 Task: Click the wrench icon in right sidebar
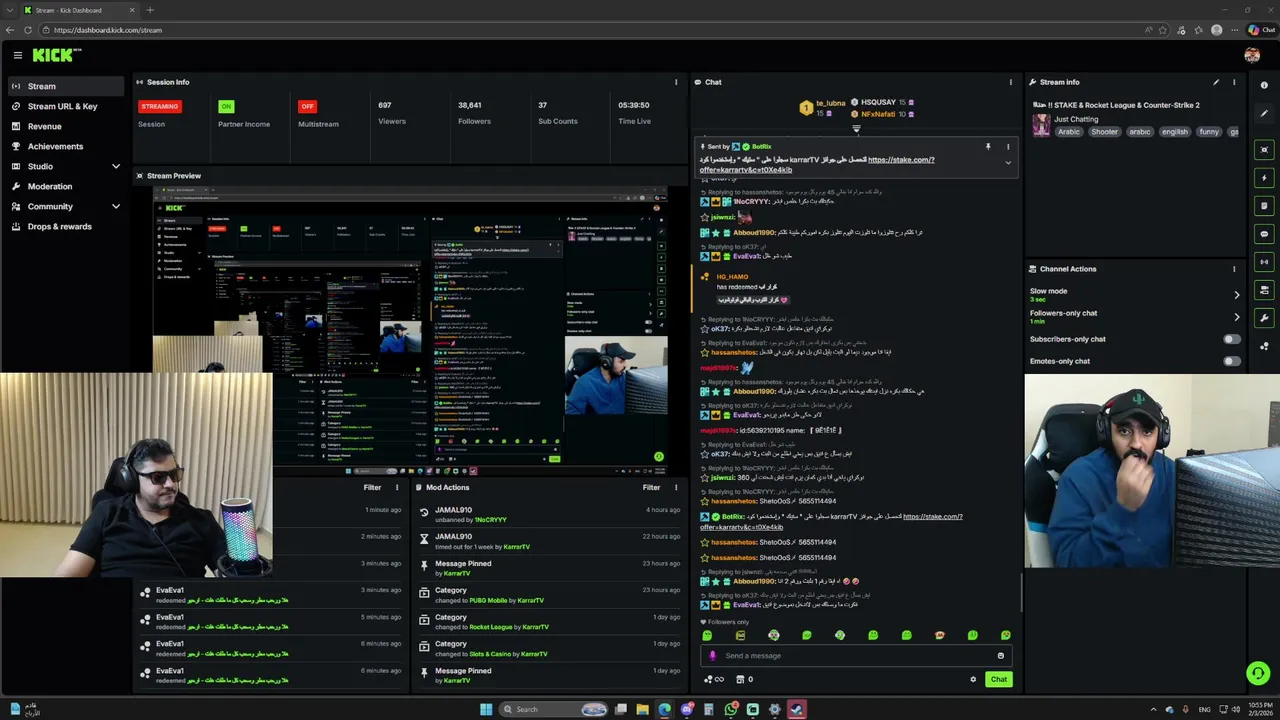pyautogui.click(x=1264, y=318)
